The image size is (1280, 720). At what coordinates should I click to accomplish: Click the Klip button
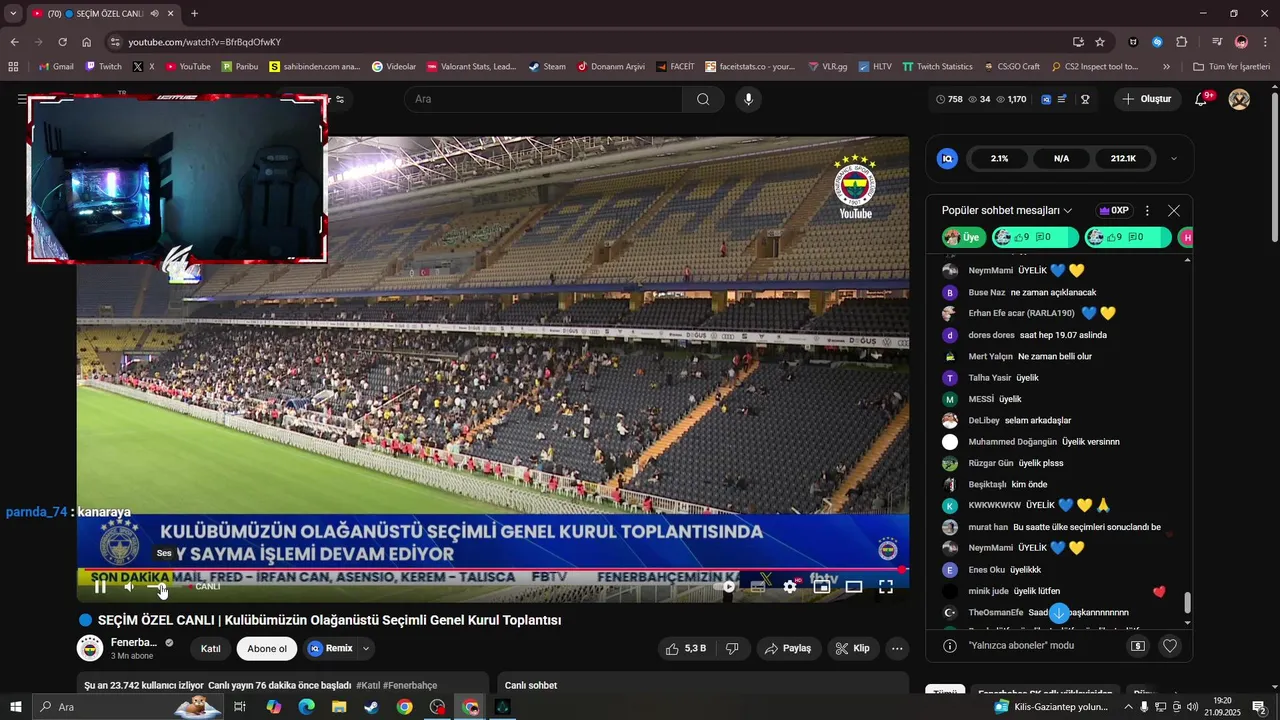click(852, 648)
